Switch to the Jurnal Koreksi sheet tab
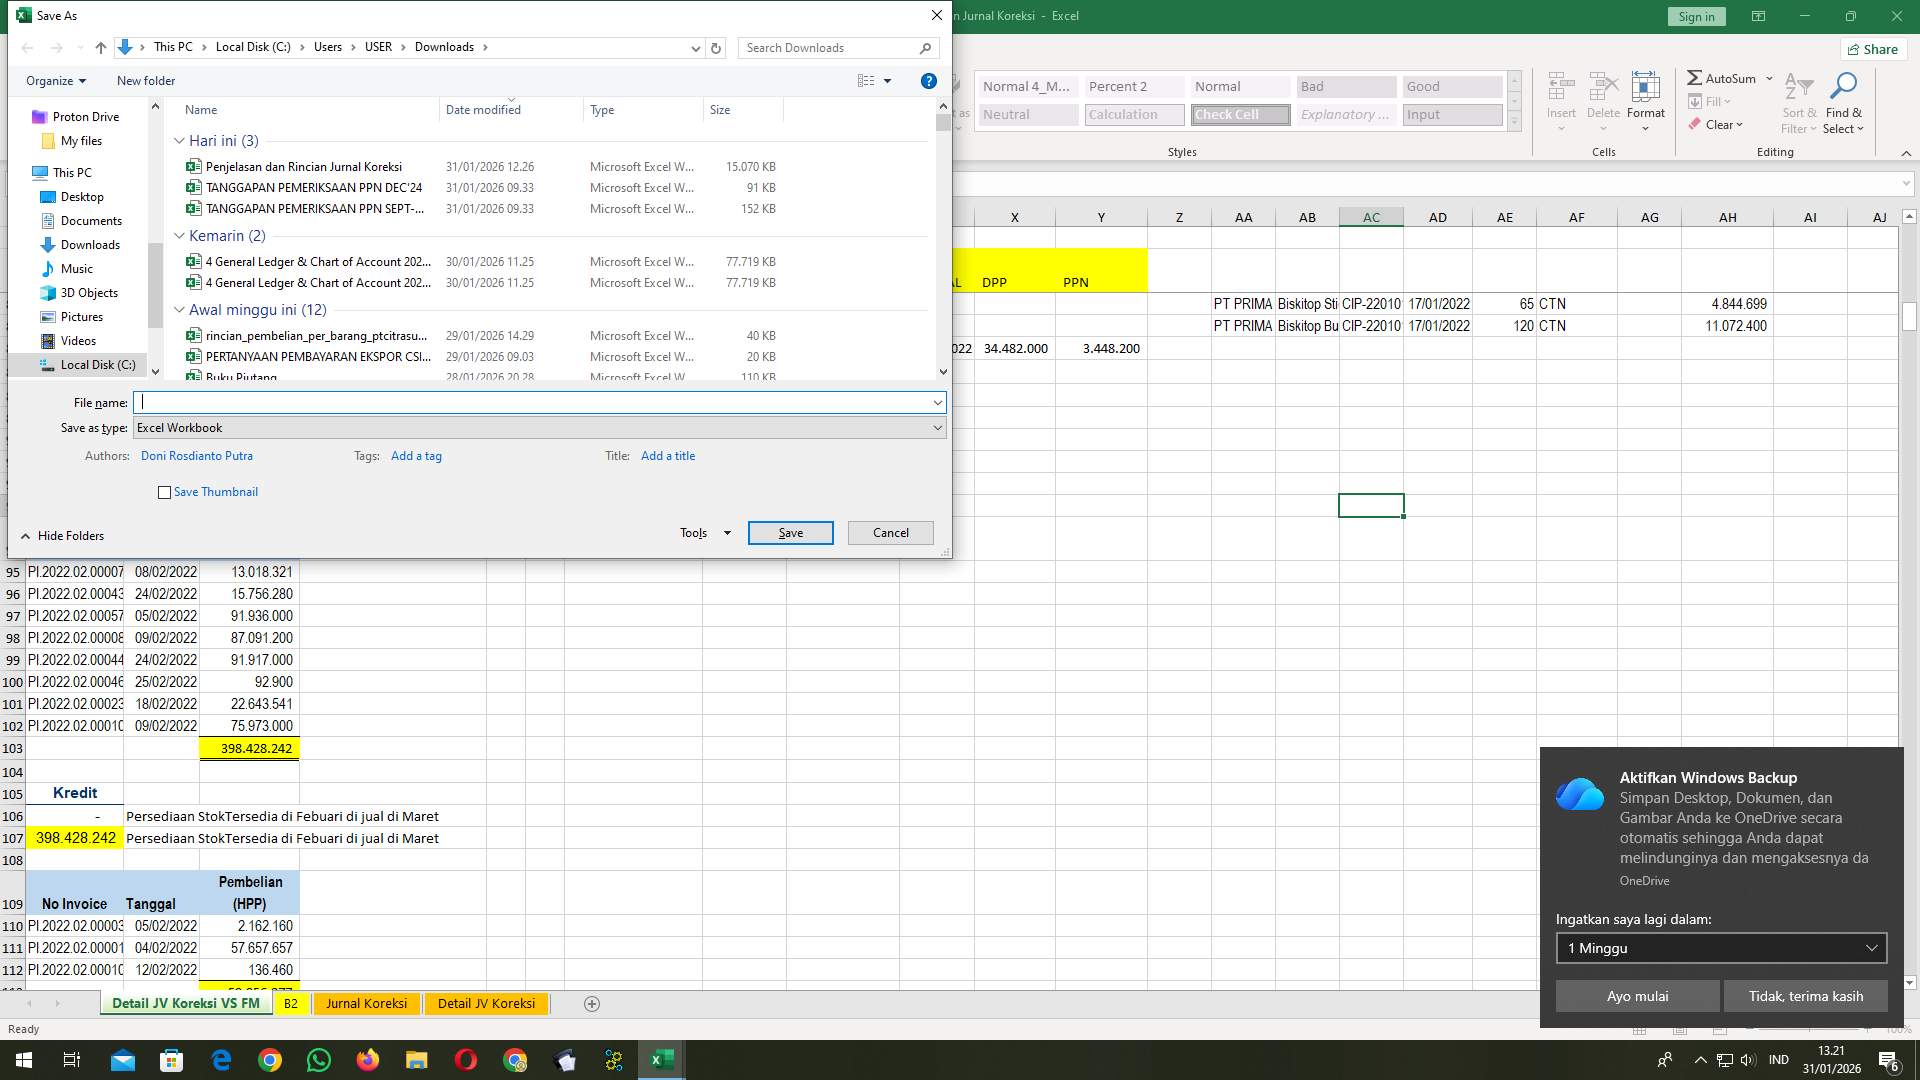Viewport: 1920px width, 1080px height. (x=366, y=1003)
